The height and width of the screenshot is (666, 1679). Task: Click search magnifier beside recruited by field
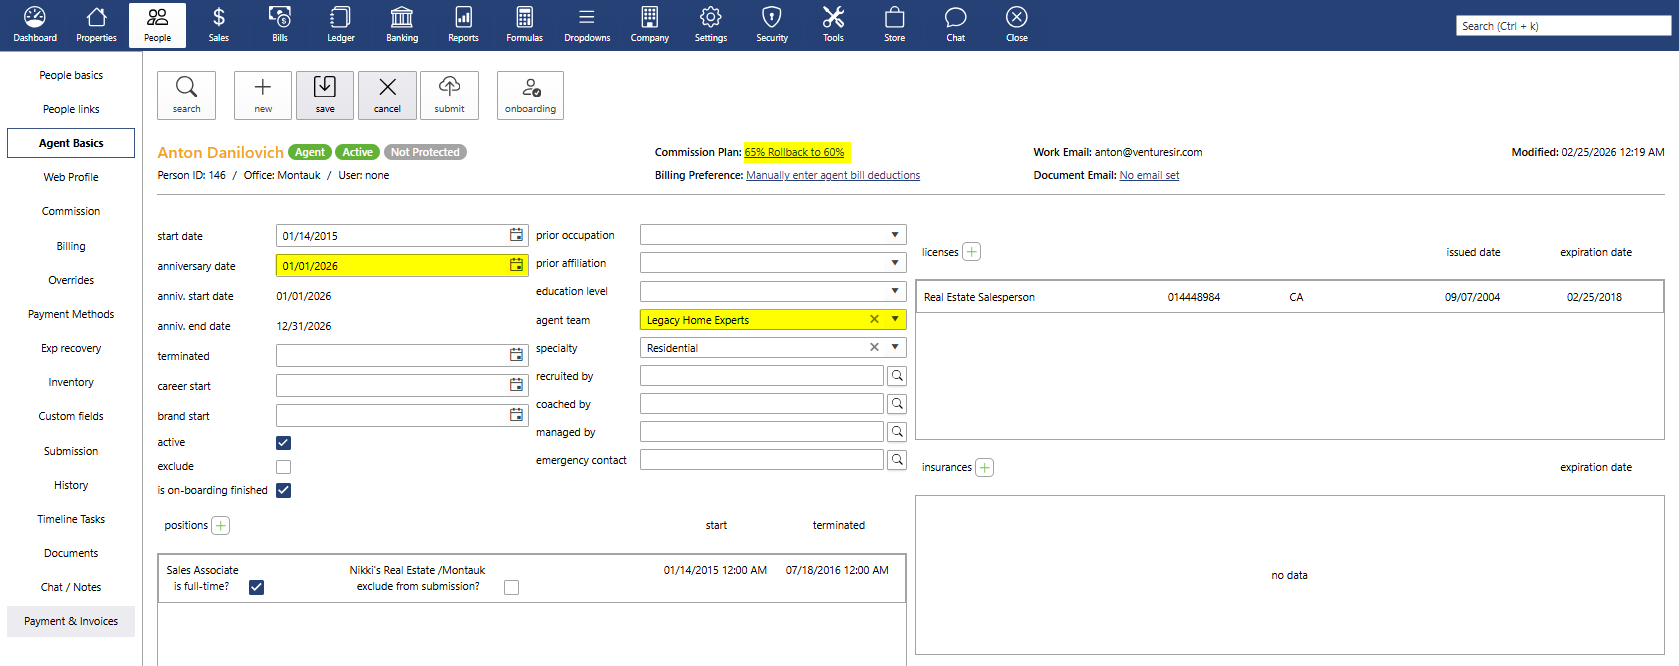[x=897, y=376]
